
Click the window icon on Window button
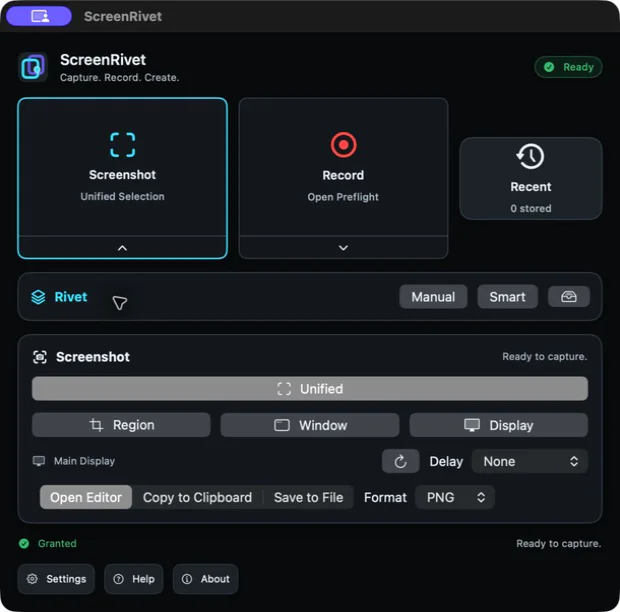click(x=282, y=425)
